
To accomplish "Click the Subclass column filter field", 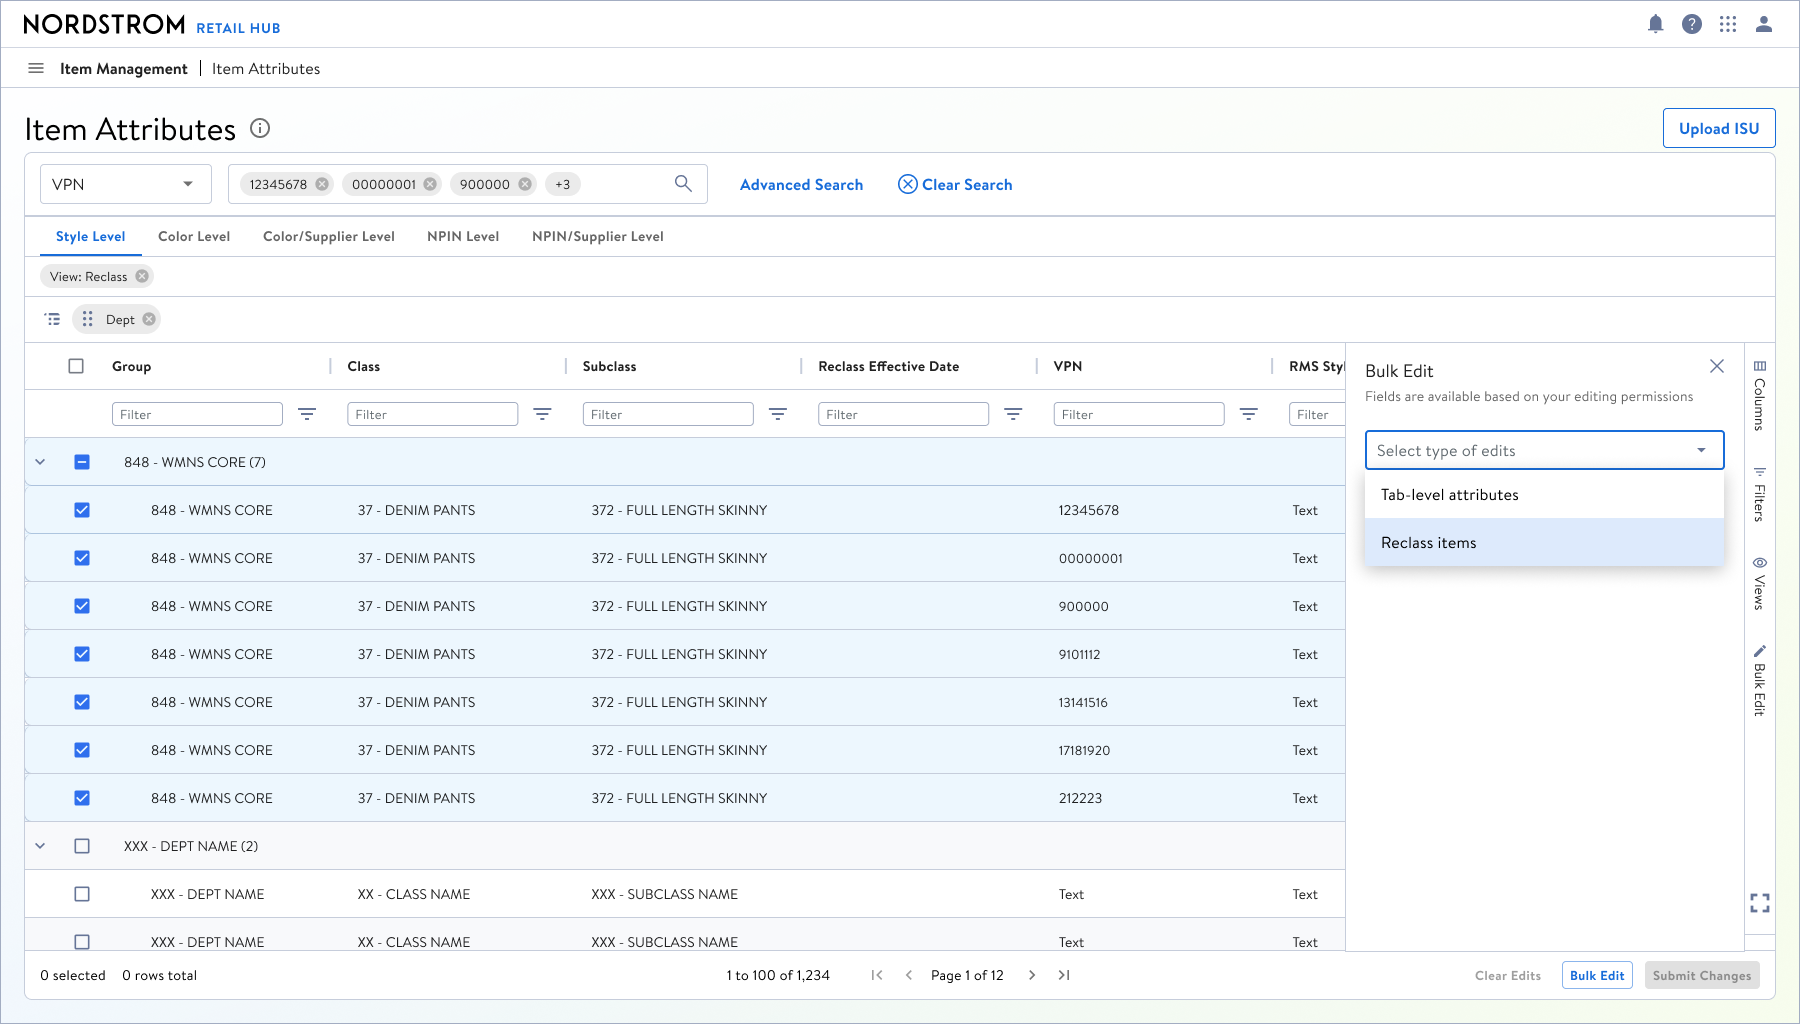I will [x=668, y=414].
